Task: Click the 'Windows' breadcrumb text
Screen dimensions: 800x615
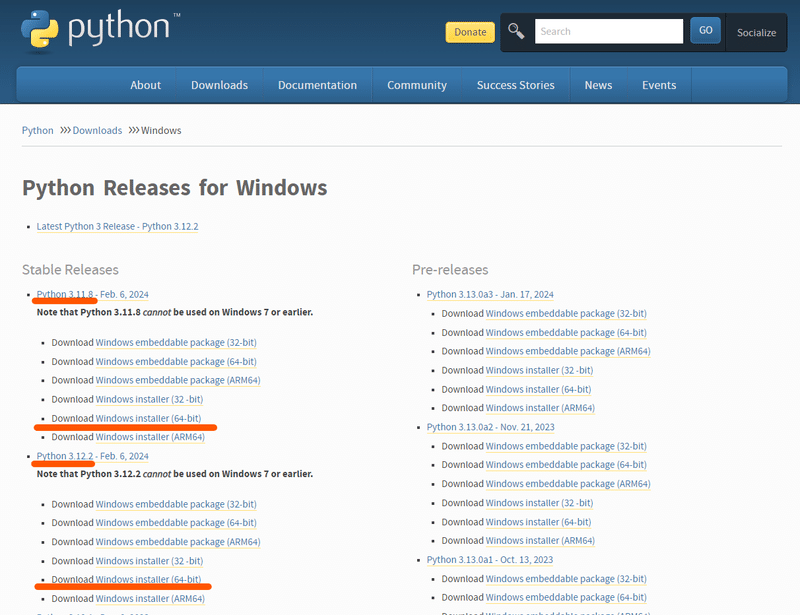Action: click(x=161, y=131)
